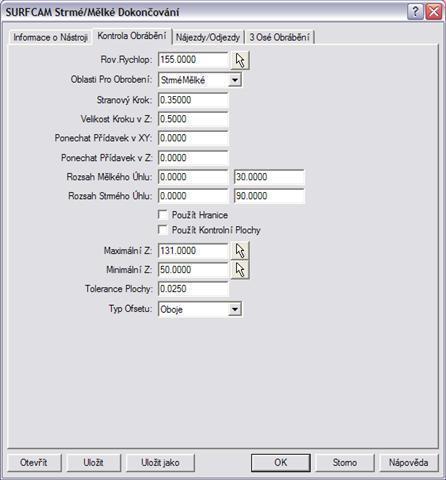Click Rozsah Strmého Úhlu minimum field
This screenshot has height=480, width=446.
193,196
